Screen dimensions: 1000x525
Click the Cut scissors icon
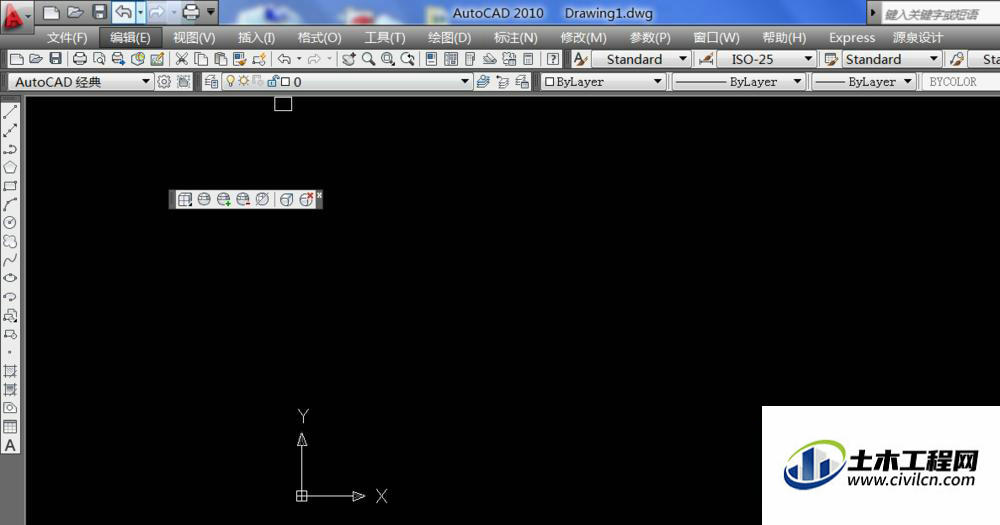(182, 59)
